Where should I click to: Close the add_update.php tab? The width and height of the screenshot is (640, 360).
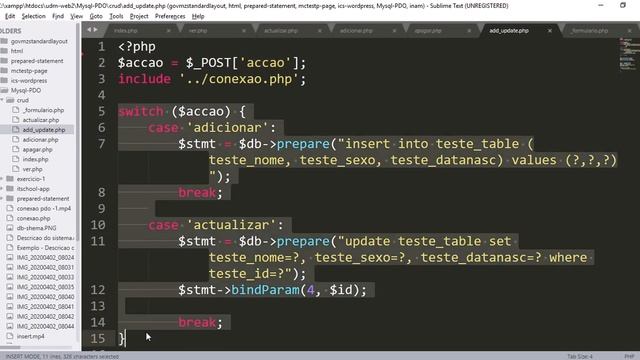pyautogui.click(x=550, y=31)
